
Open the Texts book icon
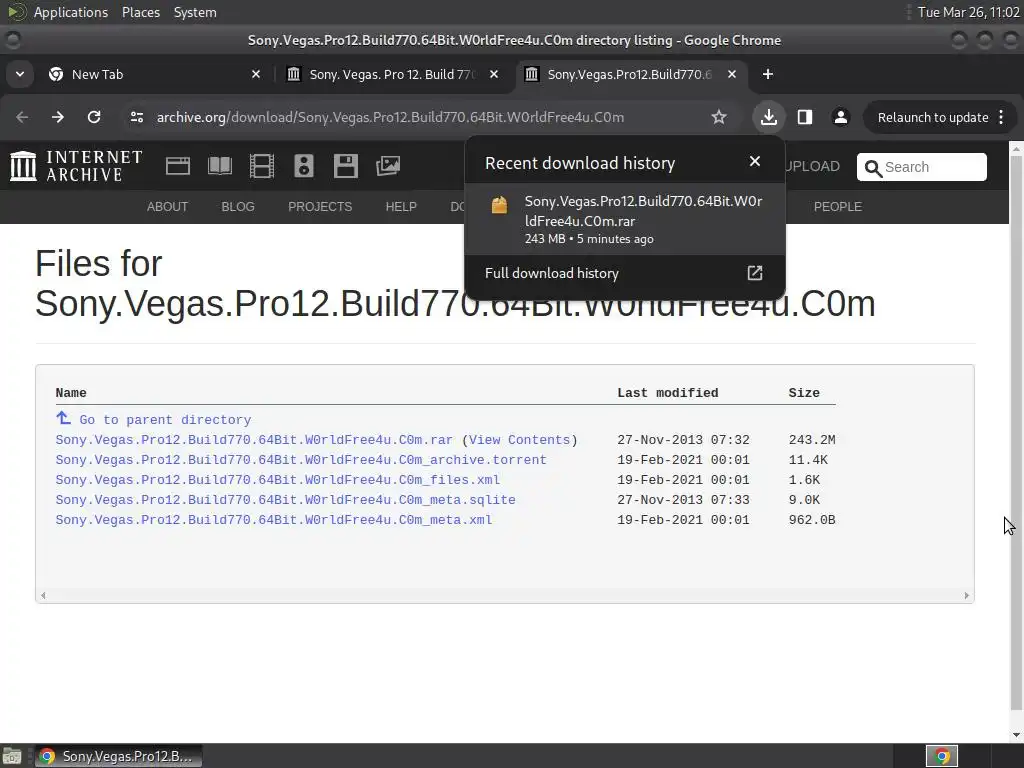coord(219,166)
